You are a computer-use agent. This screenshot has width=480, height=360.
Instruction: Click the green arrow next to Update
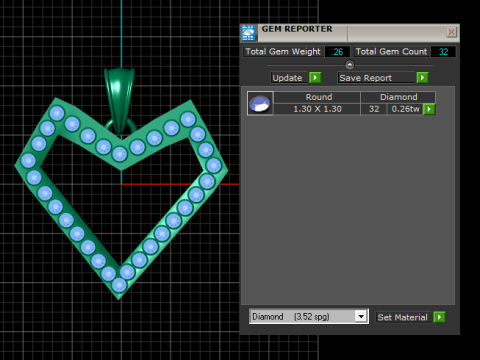(315, 78)
